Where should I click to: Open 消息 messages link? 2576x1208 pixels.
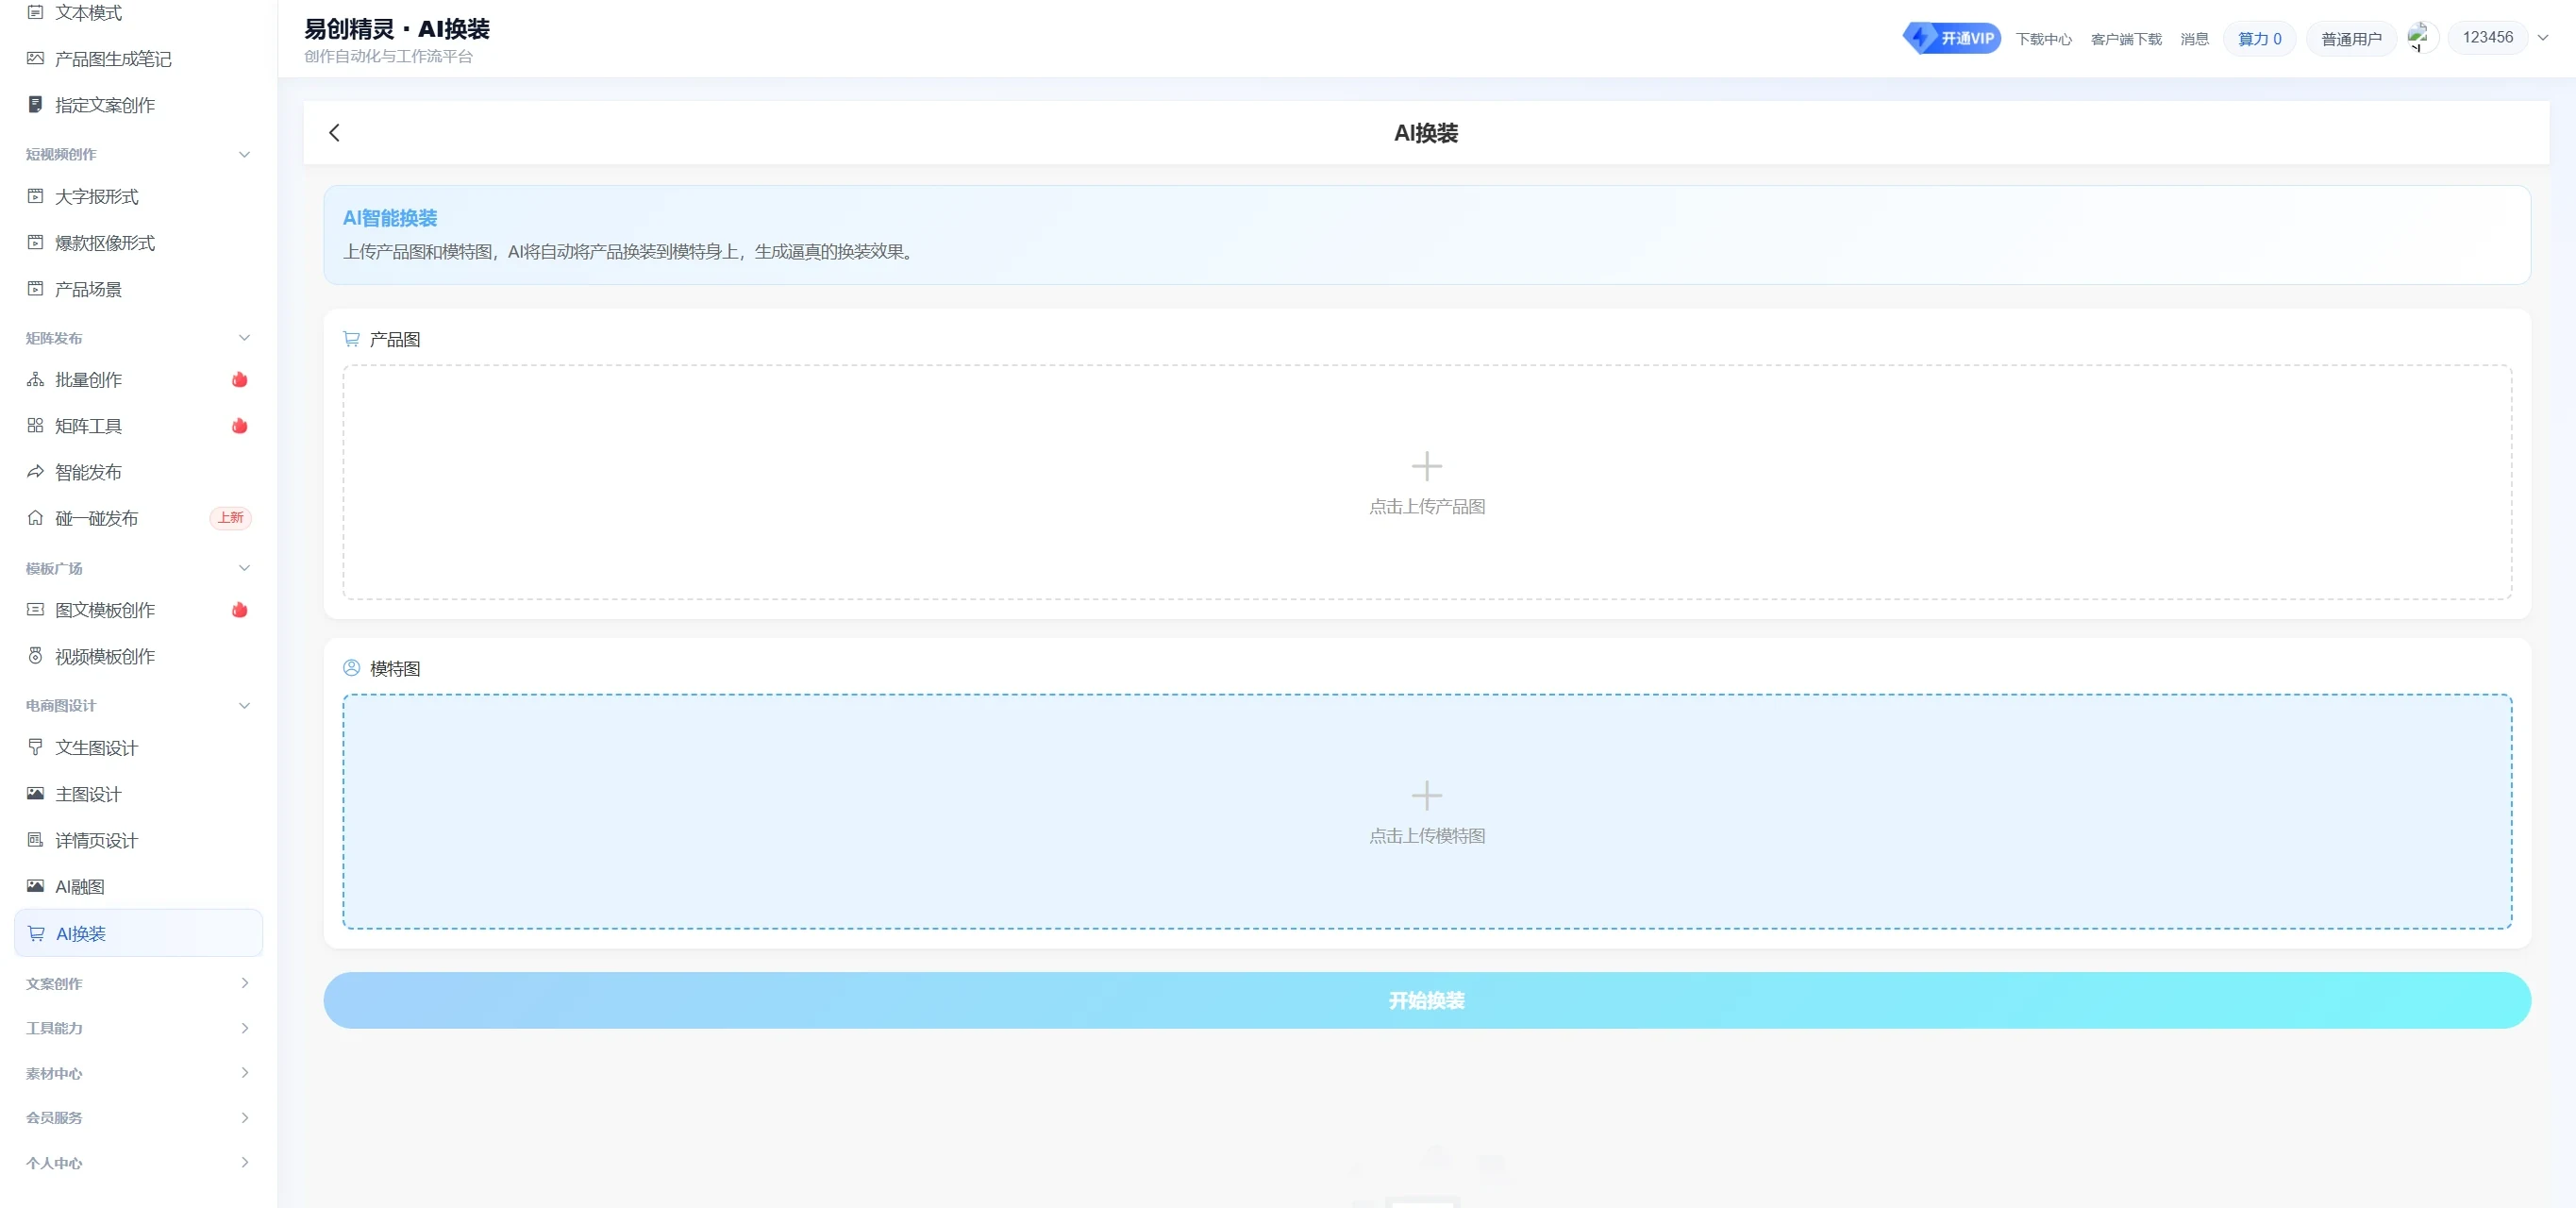pyautogui.click(x=2195, y=39)
